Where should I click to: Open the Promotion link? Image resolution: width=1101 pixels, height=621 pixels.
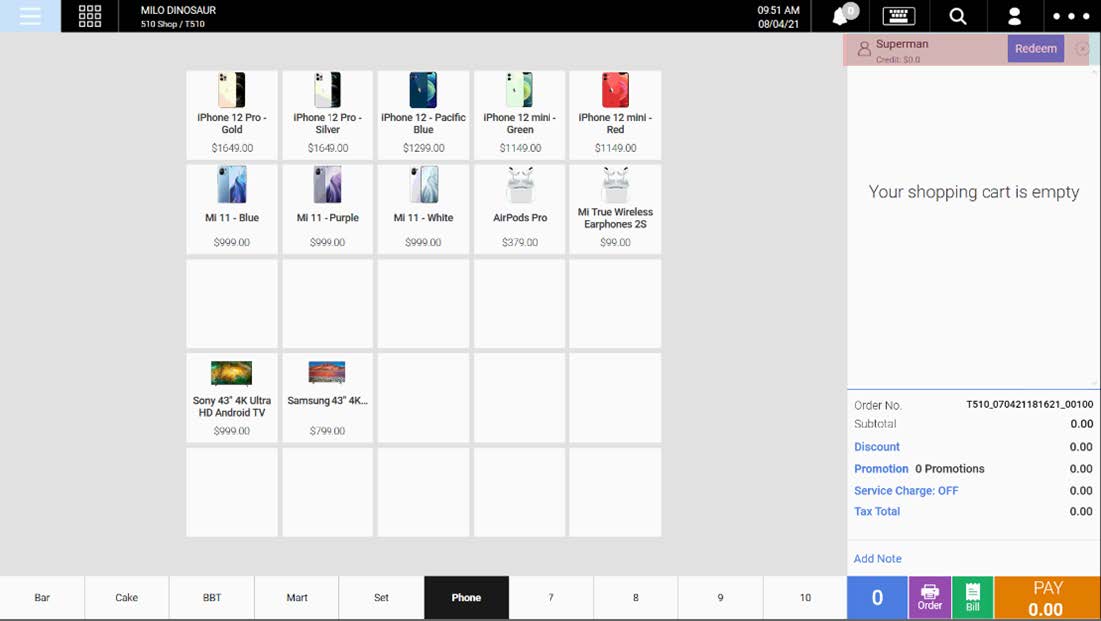(x=881, y=469)
